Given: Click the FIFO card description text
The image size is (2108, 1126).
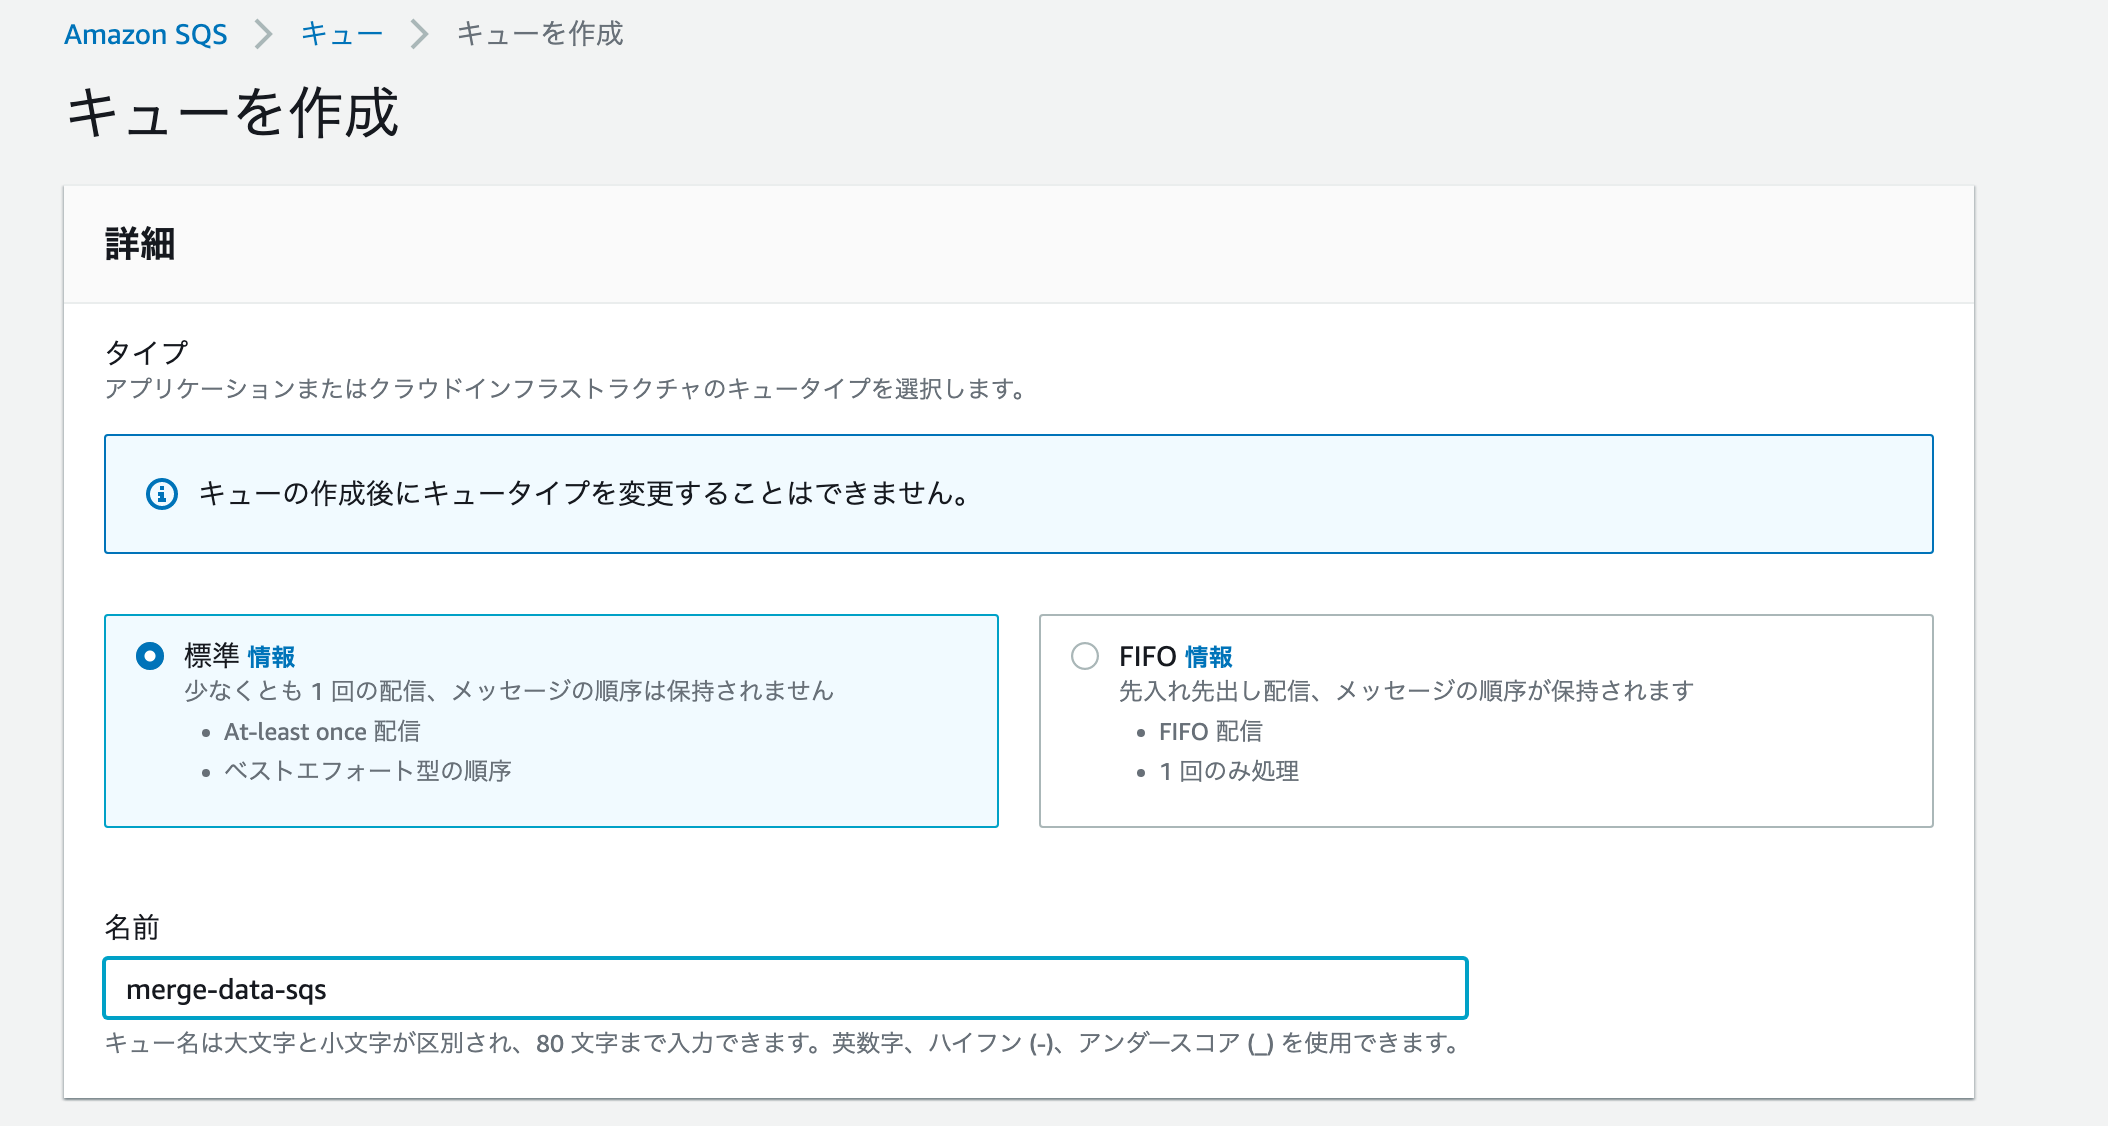Looking at the screenshot, I should pos(1406,691).
